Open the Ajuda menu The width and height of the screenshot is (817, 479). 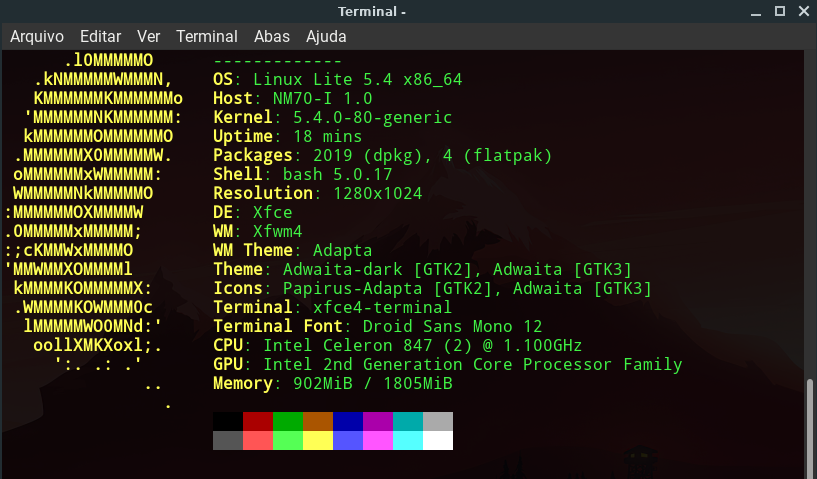326,36
